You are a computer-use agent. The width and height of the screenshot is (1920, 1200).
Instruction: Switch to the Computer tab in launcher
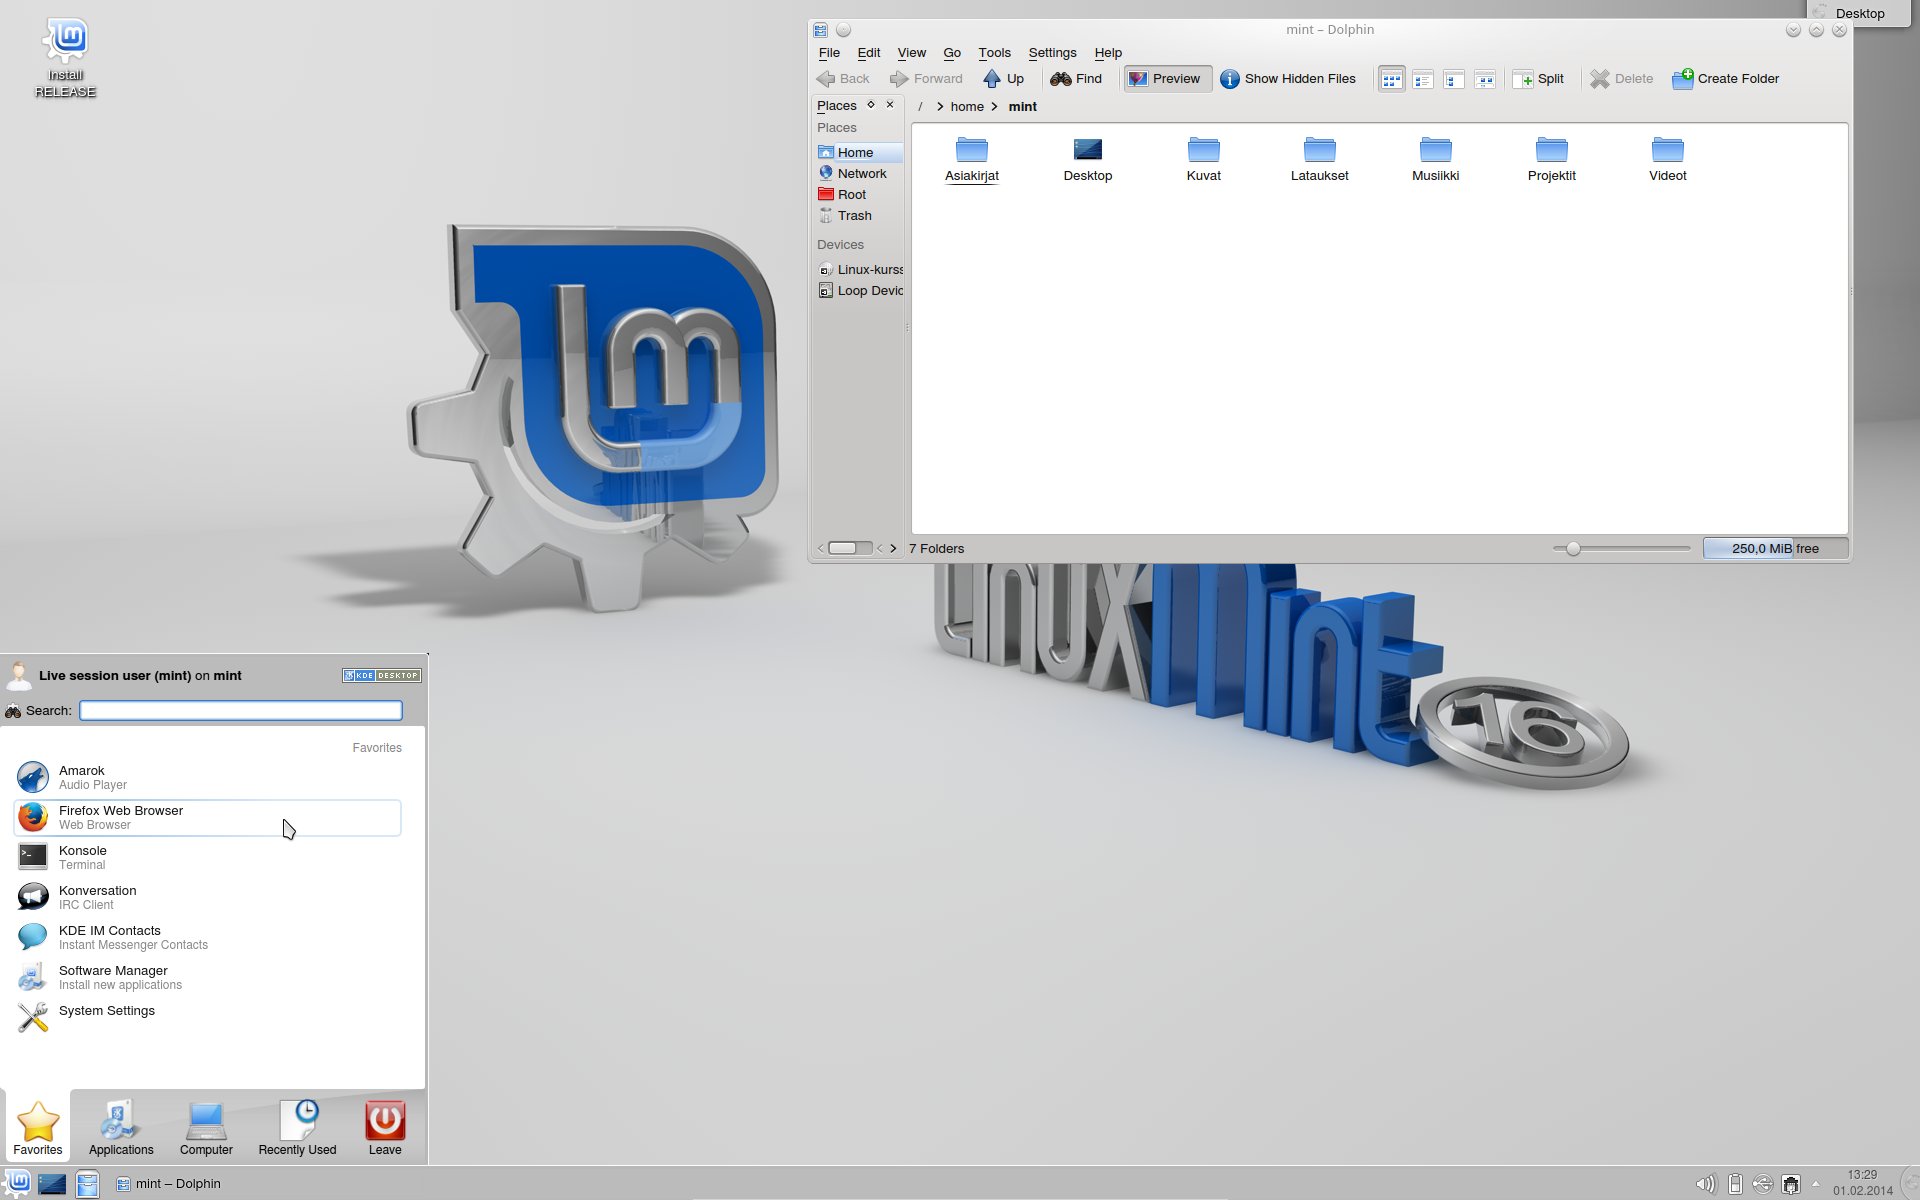coord(206,1128)
